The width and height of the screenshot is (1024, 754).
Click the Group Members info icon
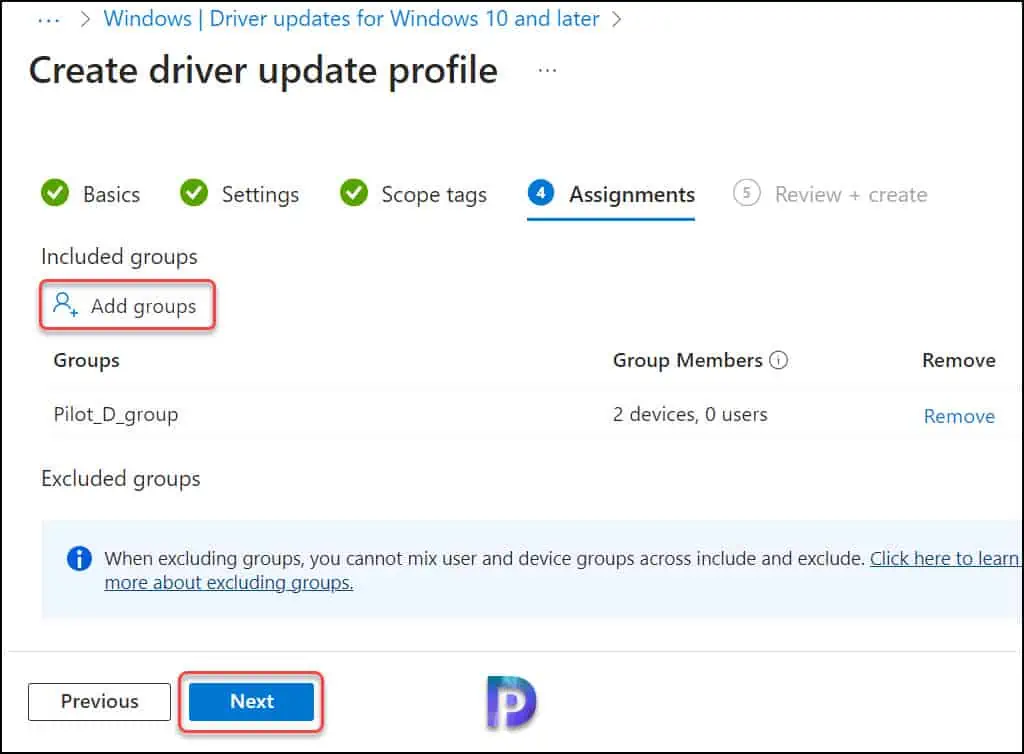point(778,360)
